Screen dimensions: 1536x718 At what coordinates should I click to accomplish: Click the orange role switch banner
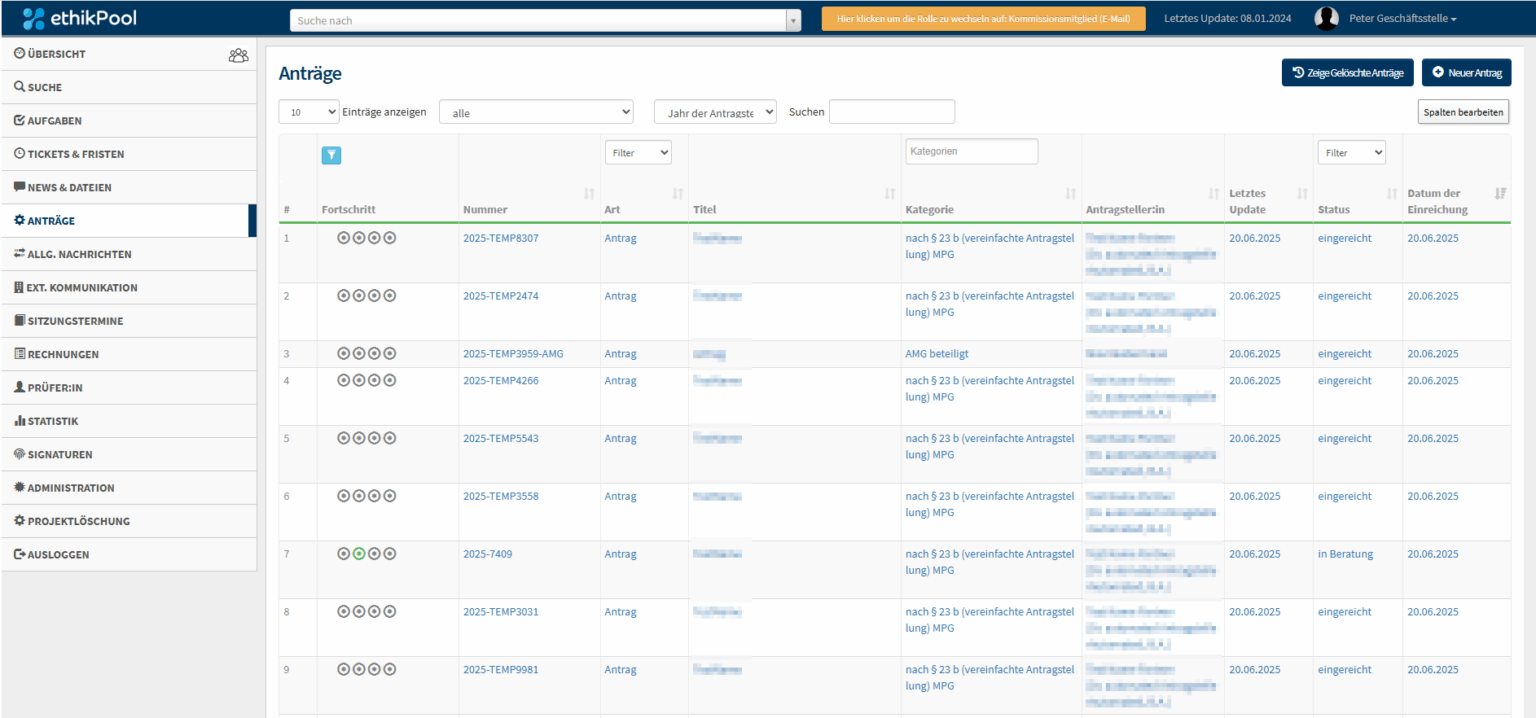point(983,19)
